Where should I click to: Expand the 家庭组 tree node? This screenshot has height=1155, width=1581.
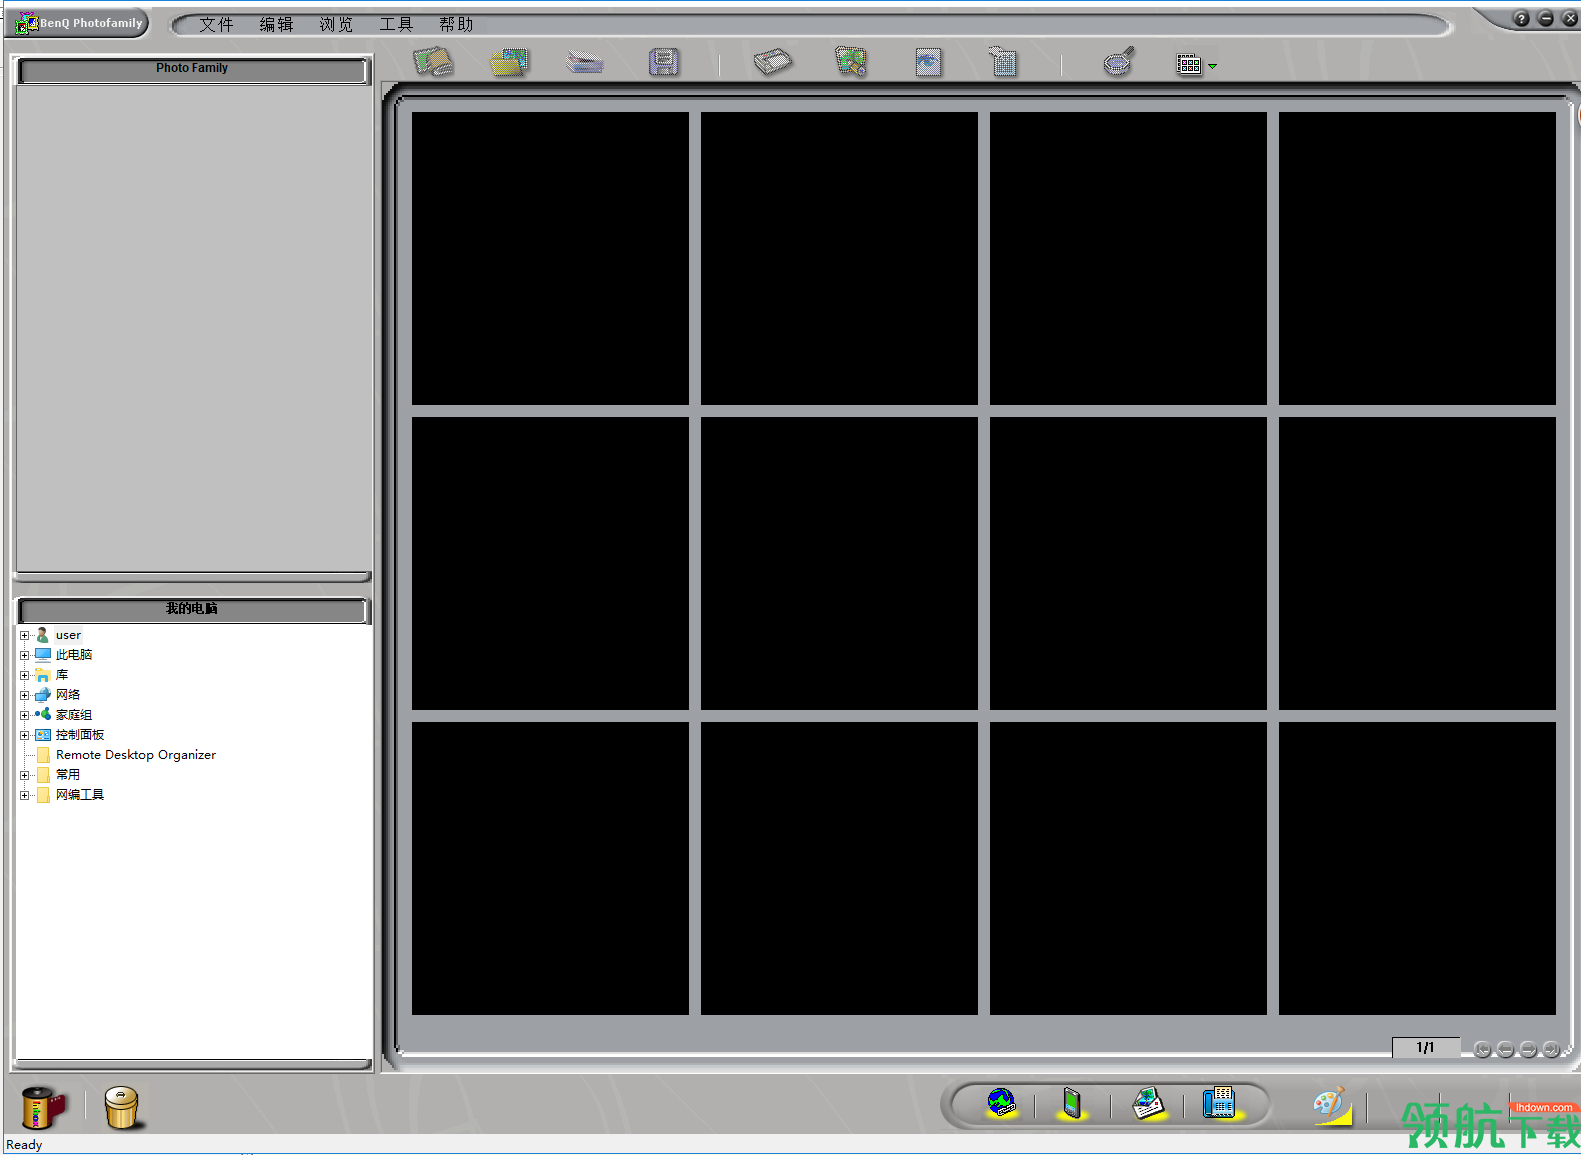pyautogui.click(x=25, y=715)
